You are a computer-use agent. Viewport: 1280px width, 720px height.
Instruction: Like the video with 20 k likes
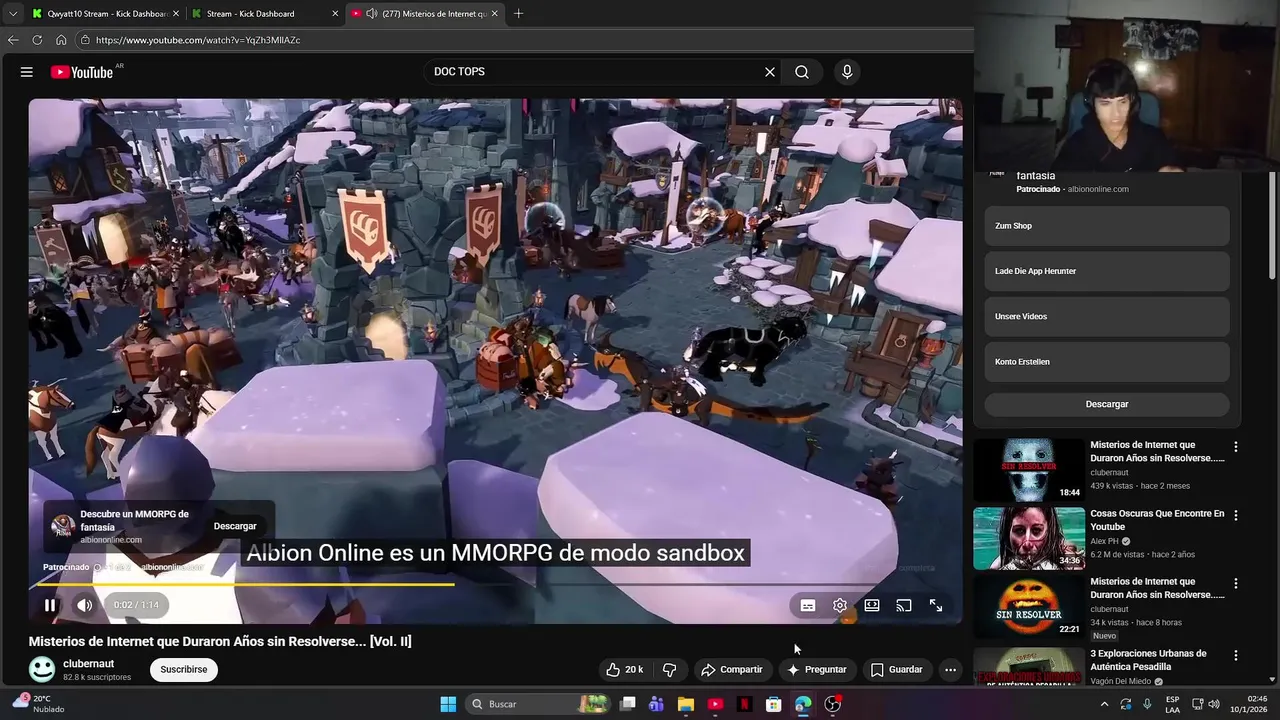[x=625, y=670]
